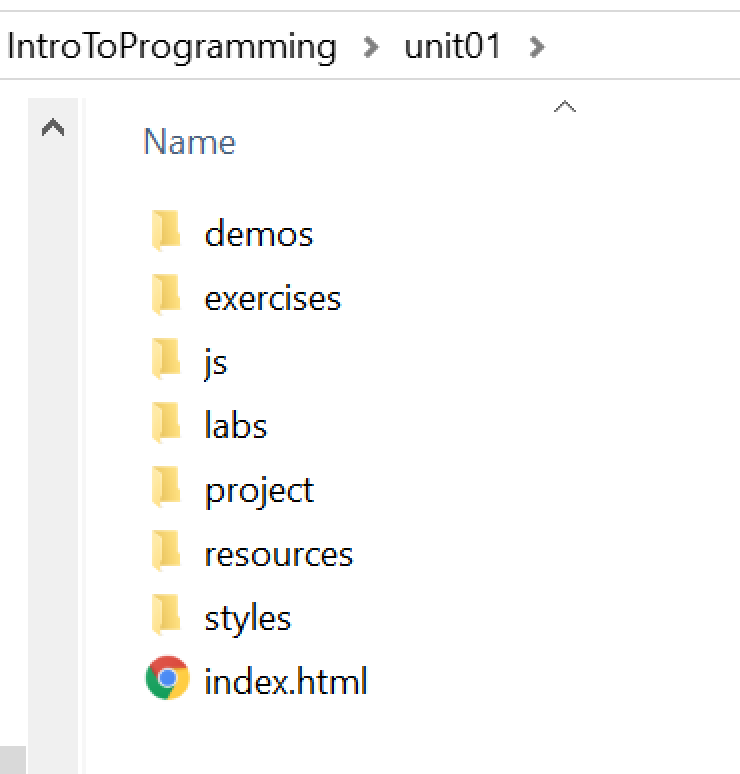Click the index.html file name
740x774 pixels.
tap(286, 681)
